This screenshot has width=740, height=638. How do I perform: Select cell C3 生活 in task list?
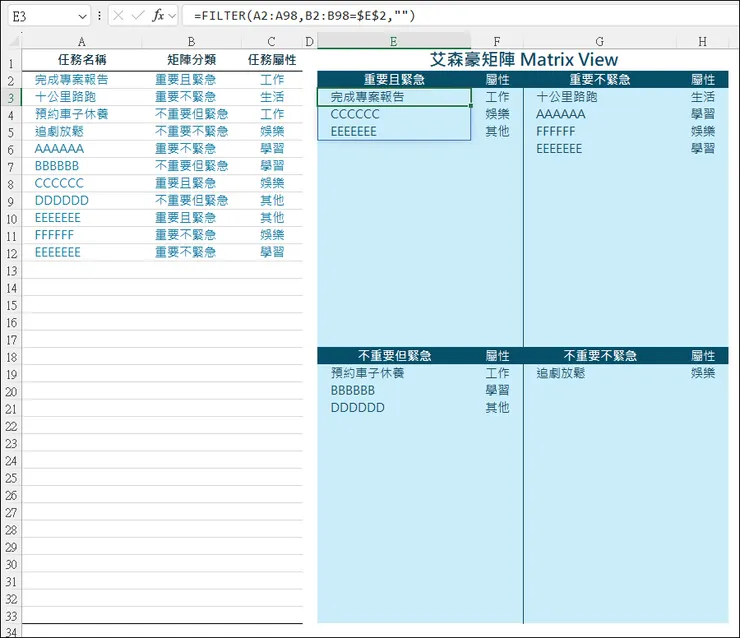point(272,97)
